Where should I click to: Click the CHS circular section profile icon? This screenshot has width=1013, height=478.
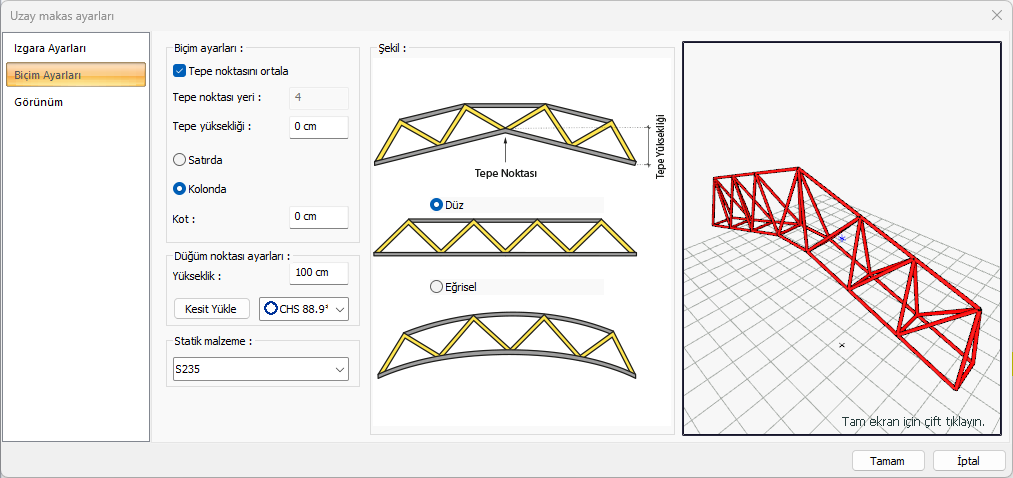pos(270,308)
